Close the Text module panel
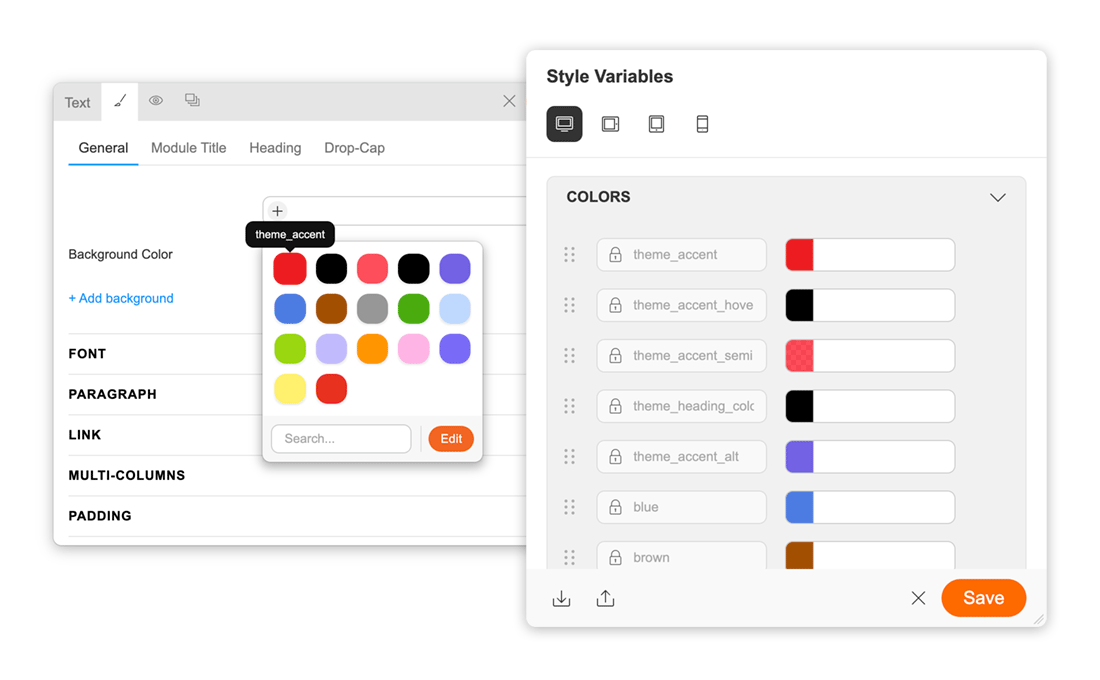 (x=509, y=101)
